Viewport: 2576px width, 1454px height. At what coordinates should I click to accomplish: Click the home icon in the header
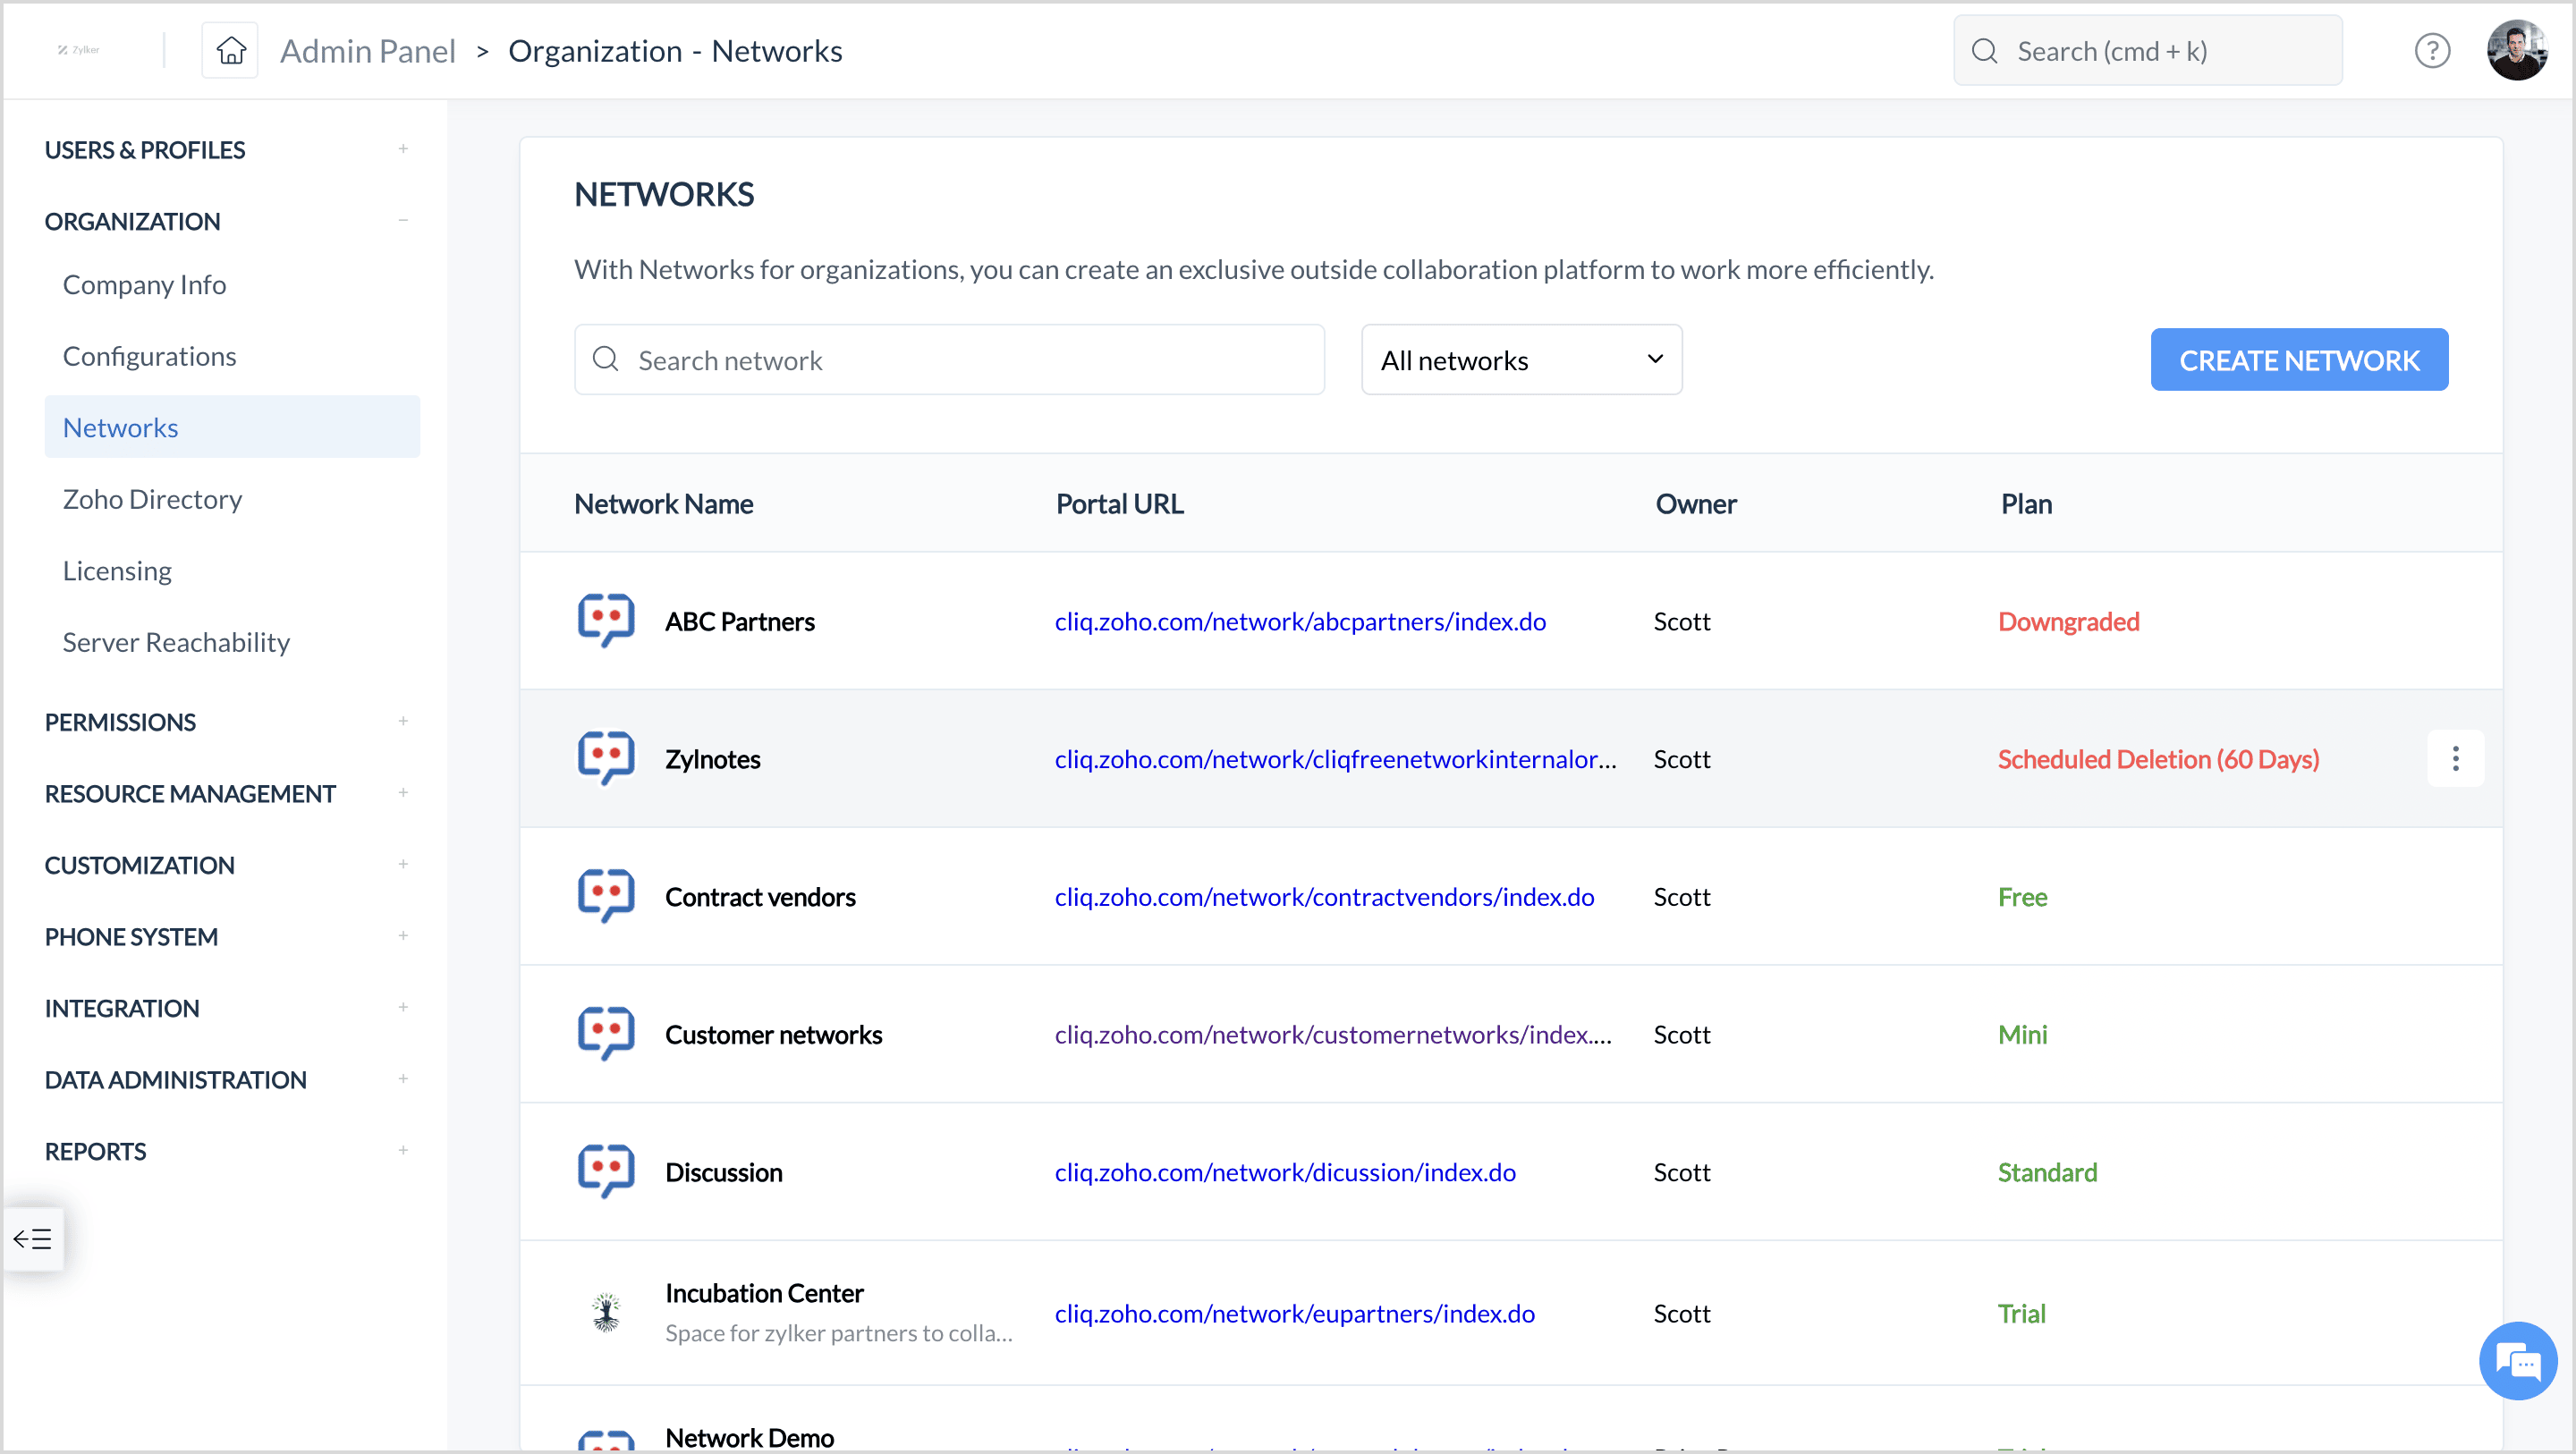(230, 50)
